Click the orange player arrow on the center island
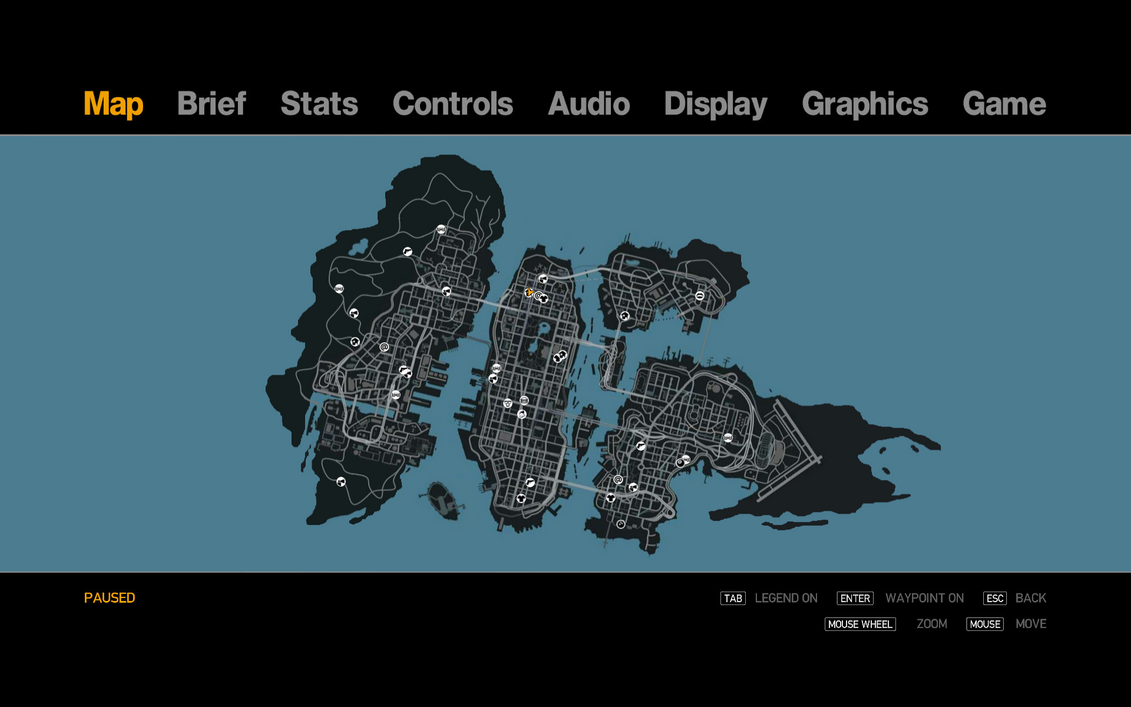The width and height of the screenshot is (1131, 707). tap(529, 292)
